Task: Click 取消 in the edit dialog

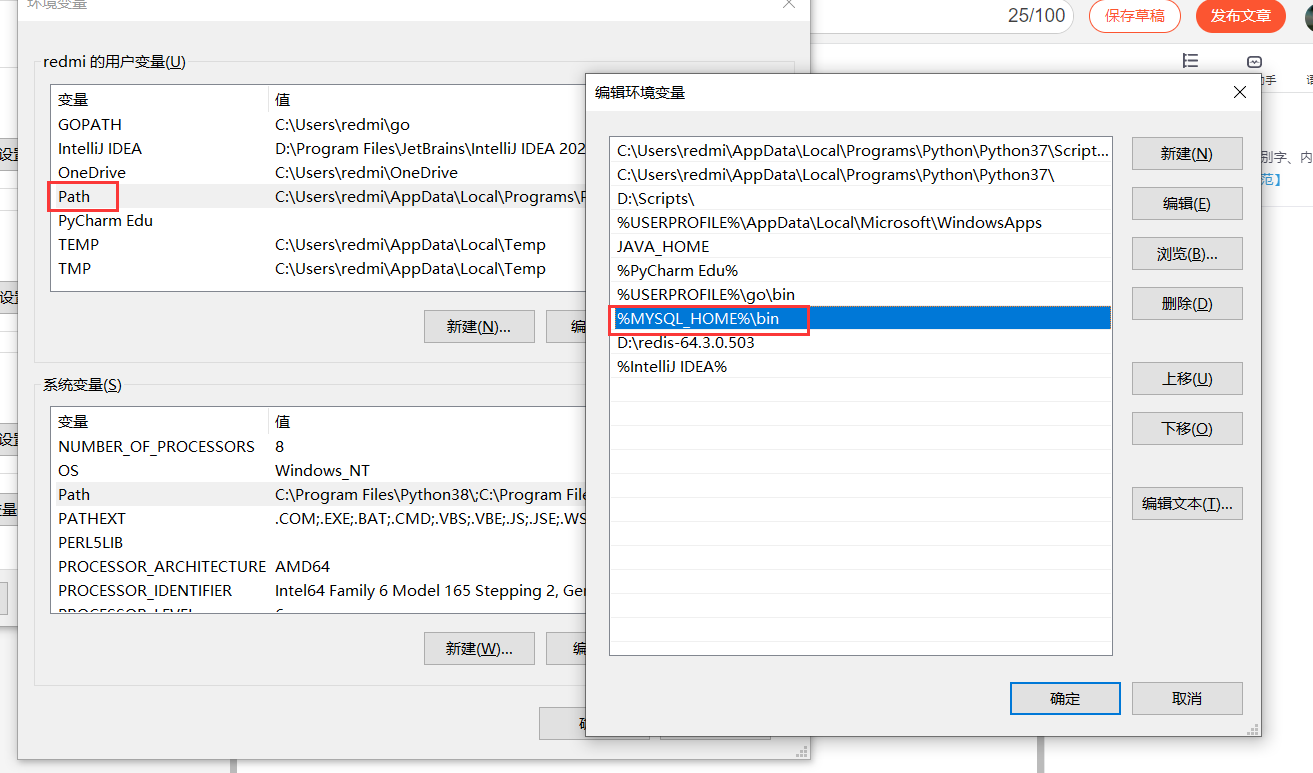Action: [1187, 699]
